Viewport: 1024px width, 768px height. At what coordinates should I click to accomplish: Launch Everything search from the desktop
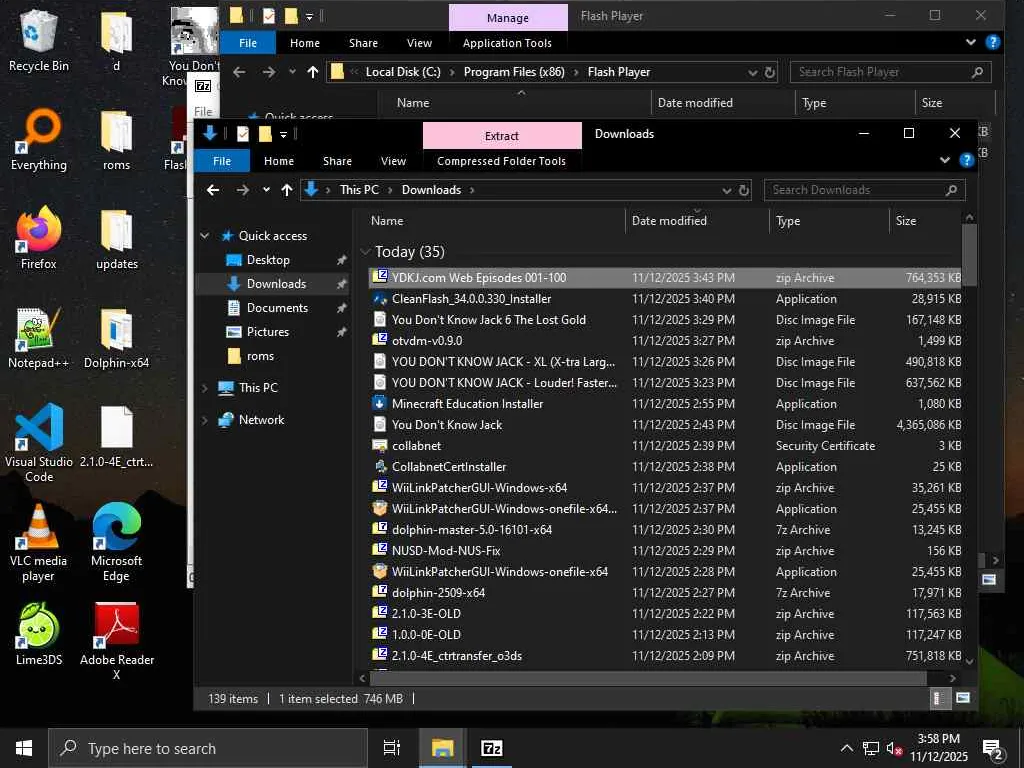[39, 140]
